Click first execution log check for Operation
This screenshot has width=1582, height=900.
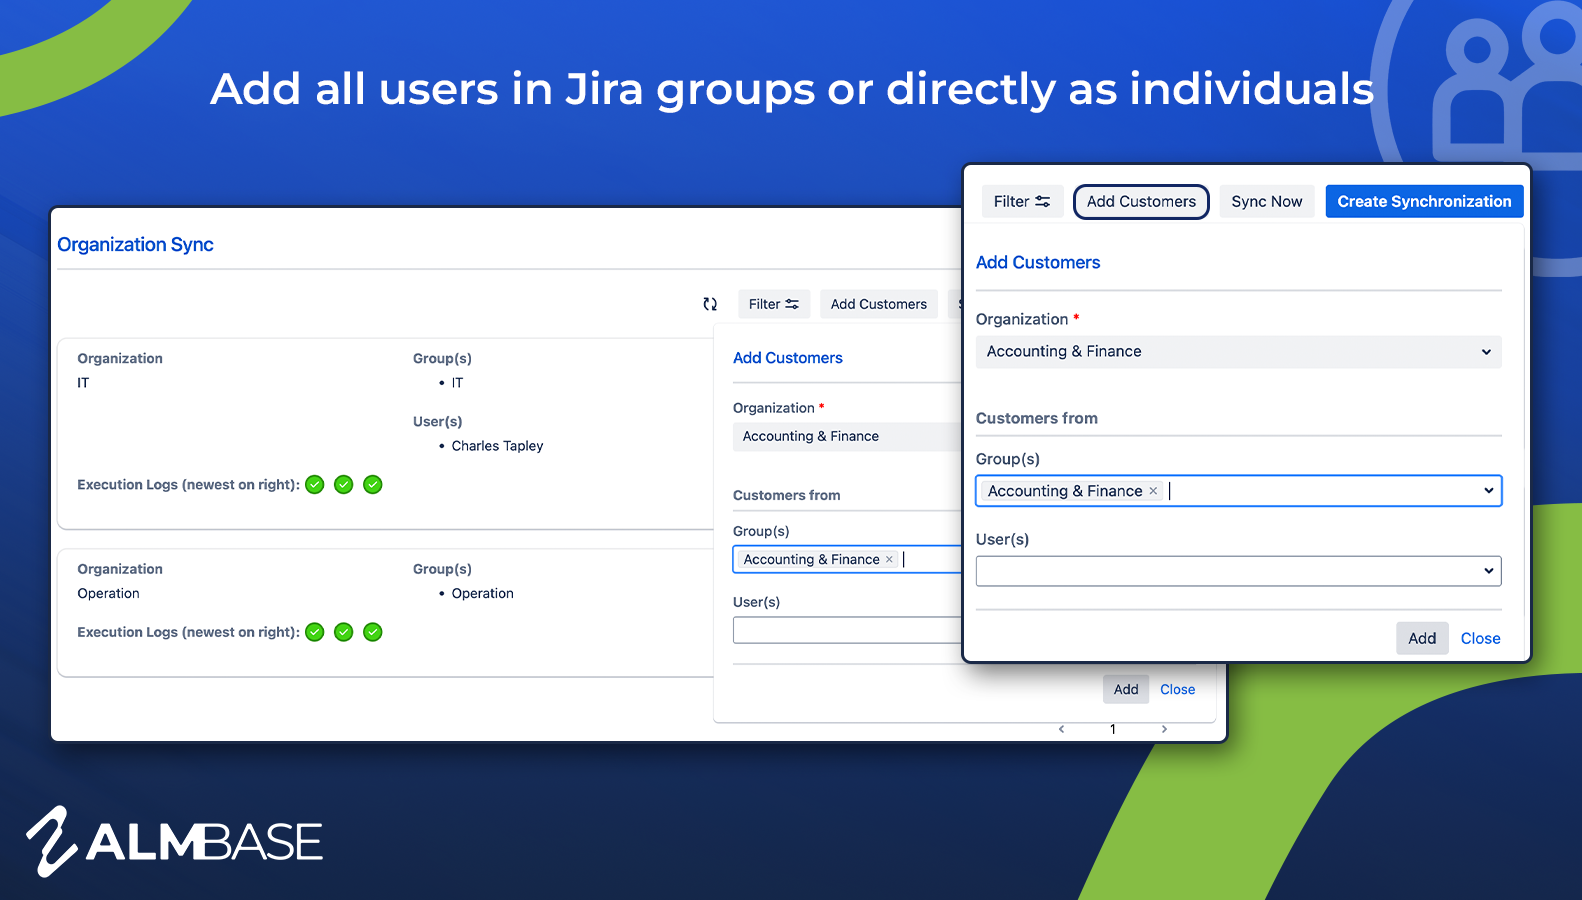tap(315, 632)
